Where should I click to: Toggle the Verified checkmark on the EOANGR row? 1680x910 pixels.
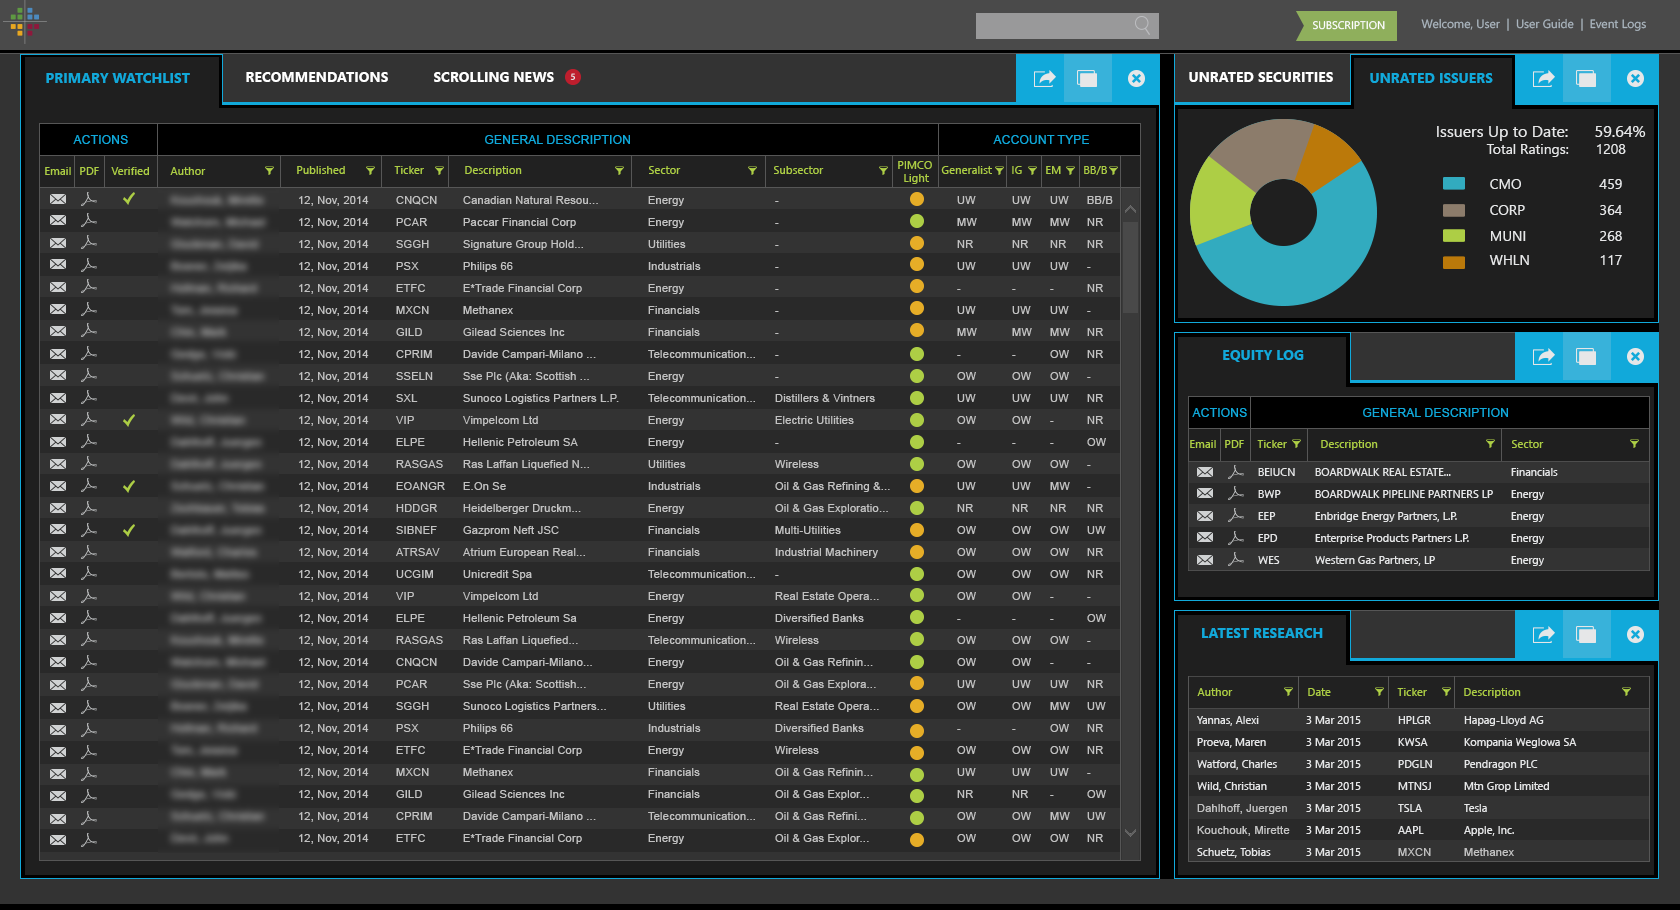pos(129,486)
